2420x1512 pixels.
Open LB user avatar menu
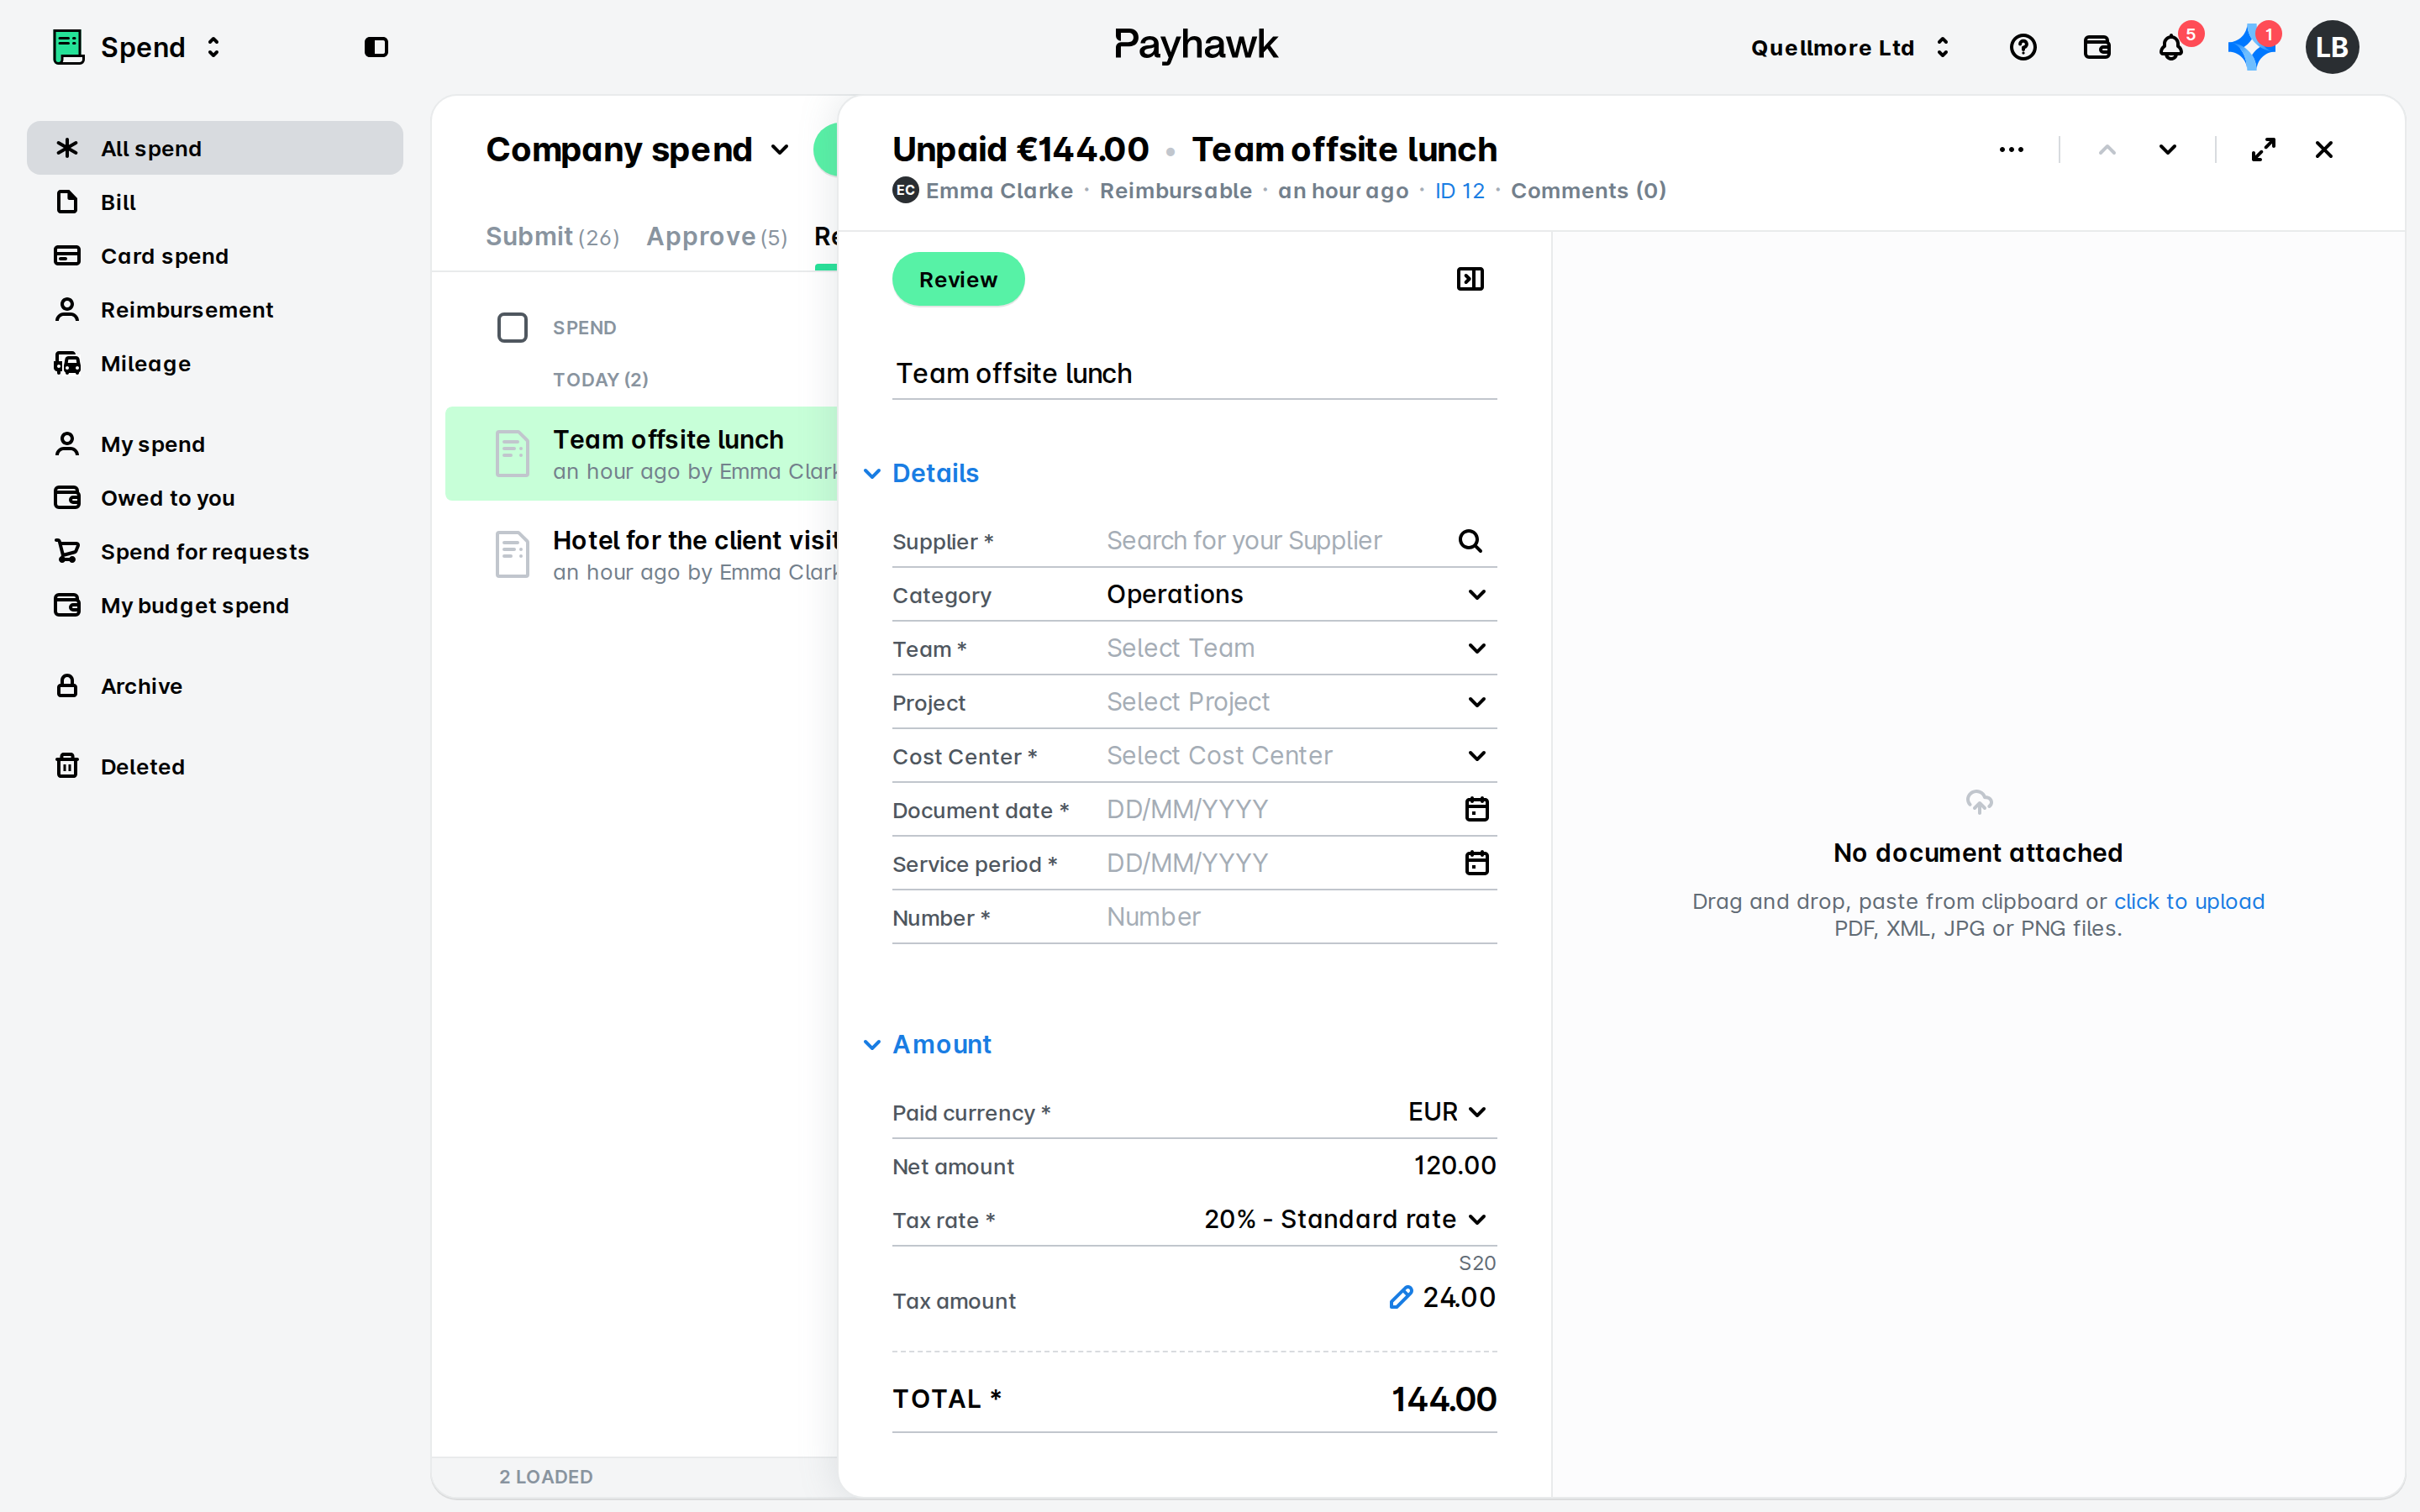point(2331,47)
